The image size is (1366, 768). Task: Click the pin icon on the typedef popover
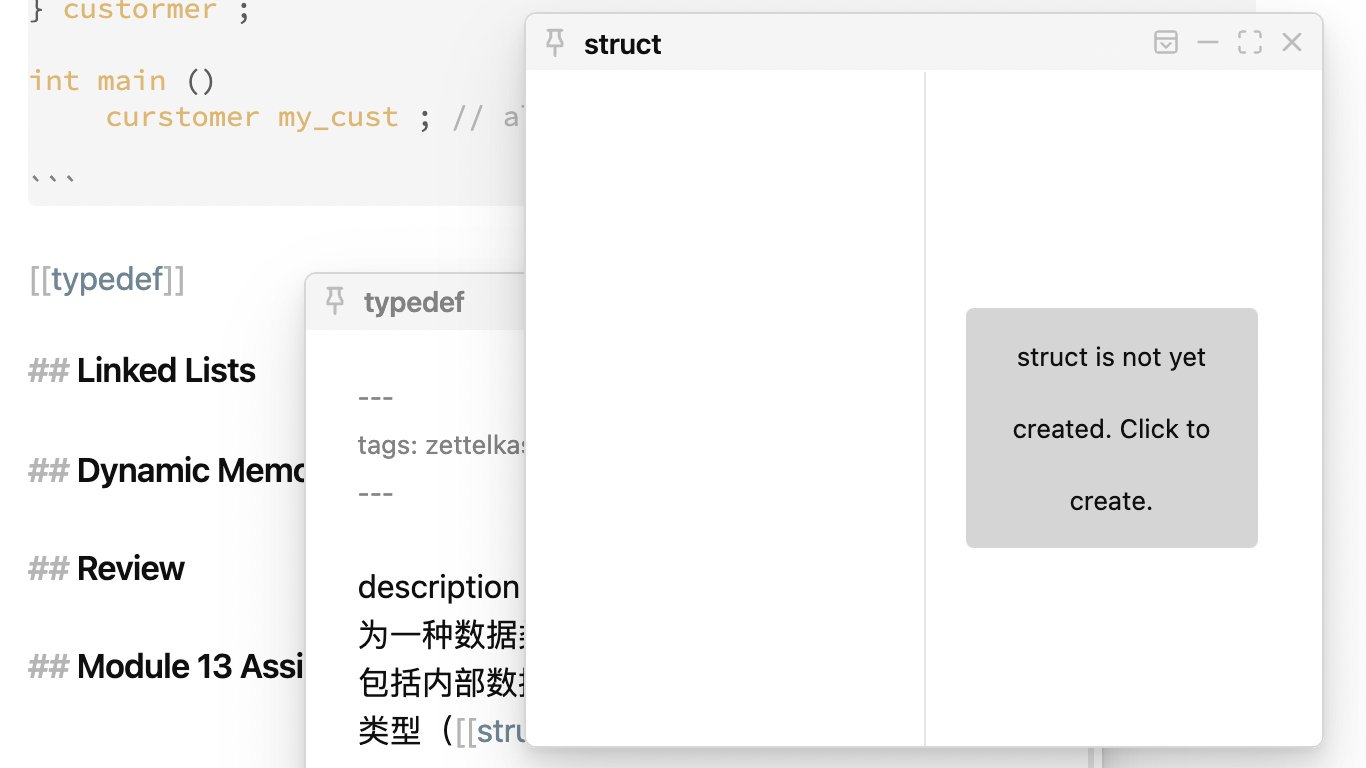point(335,301)
